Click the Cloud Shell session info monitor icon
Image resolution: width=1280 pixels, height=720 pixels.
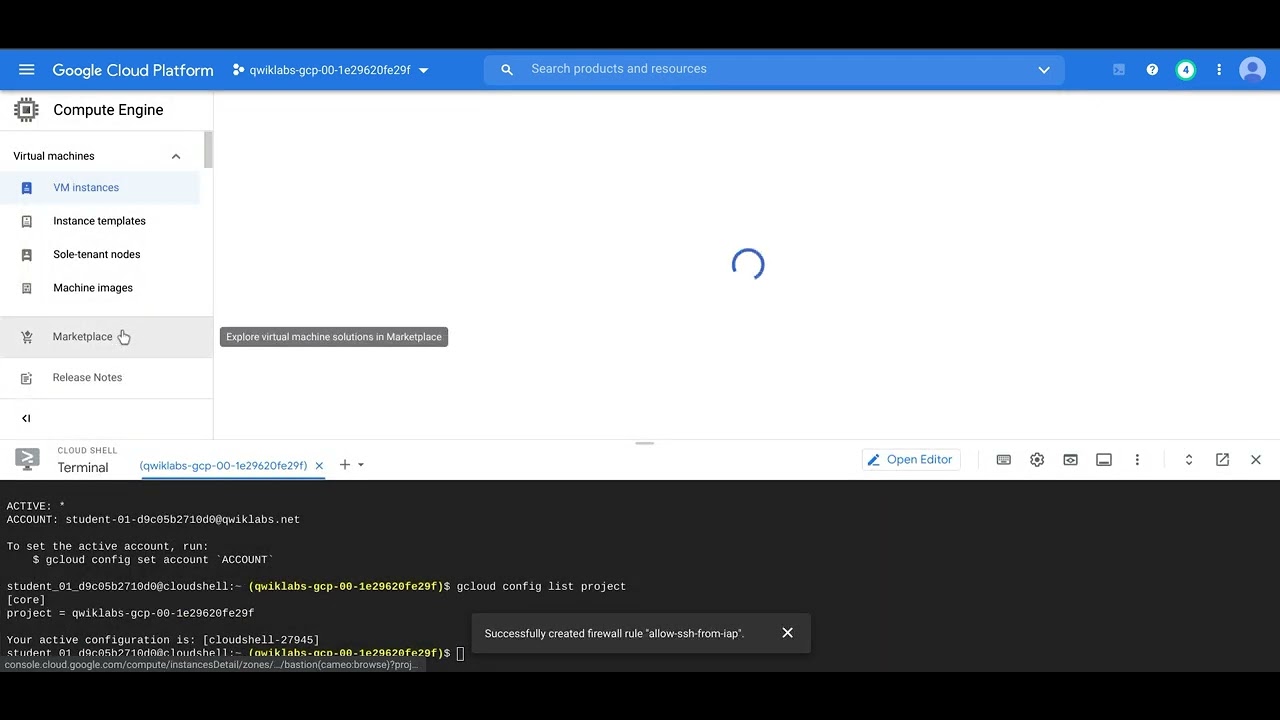1104,460
